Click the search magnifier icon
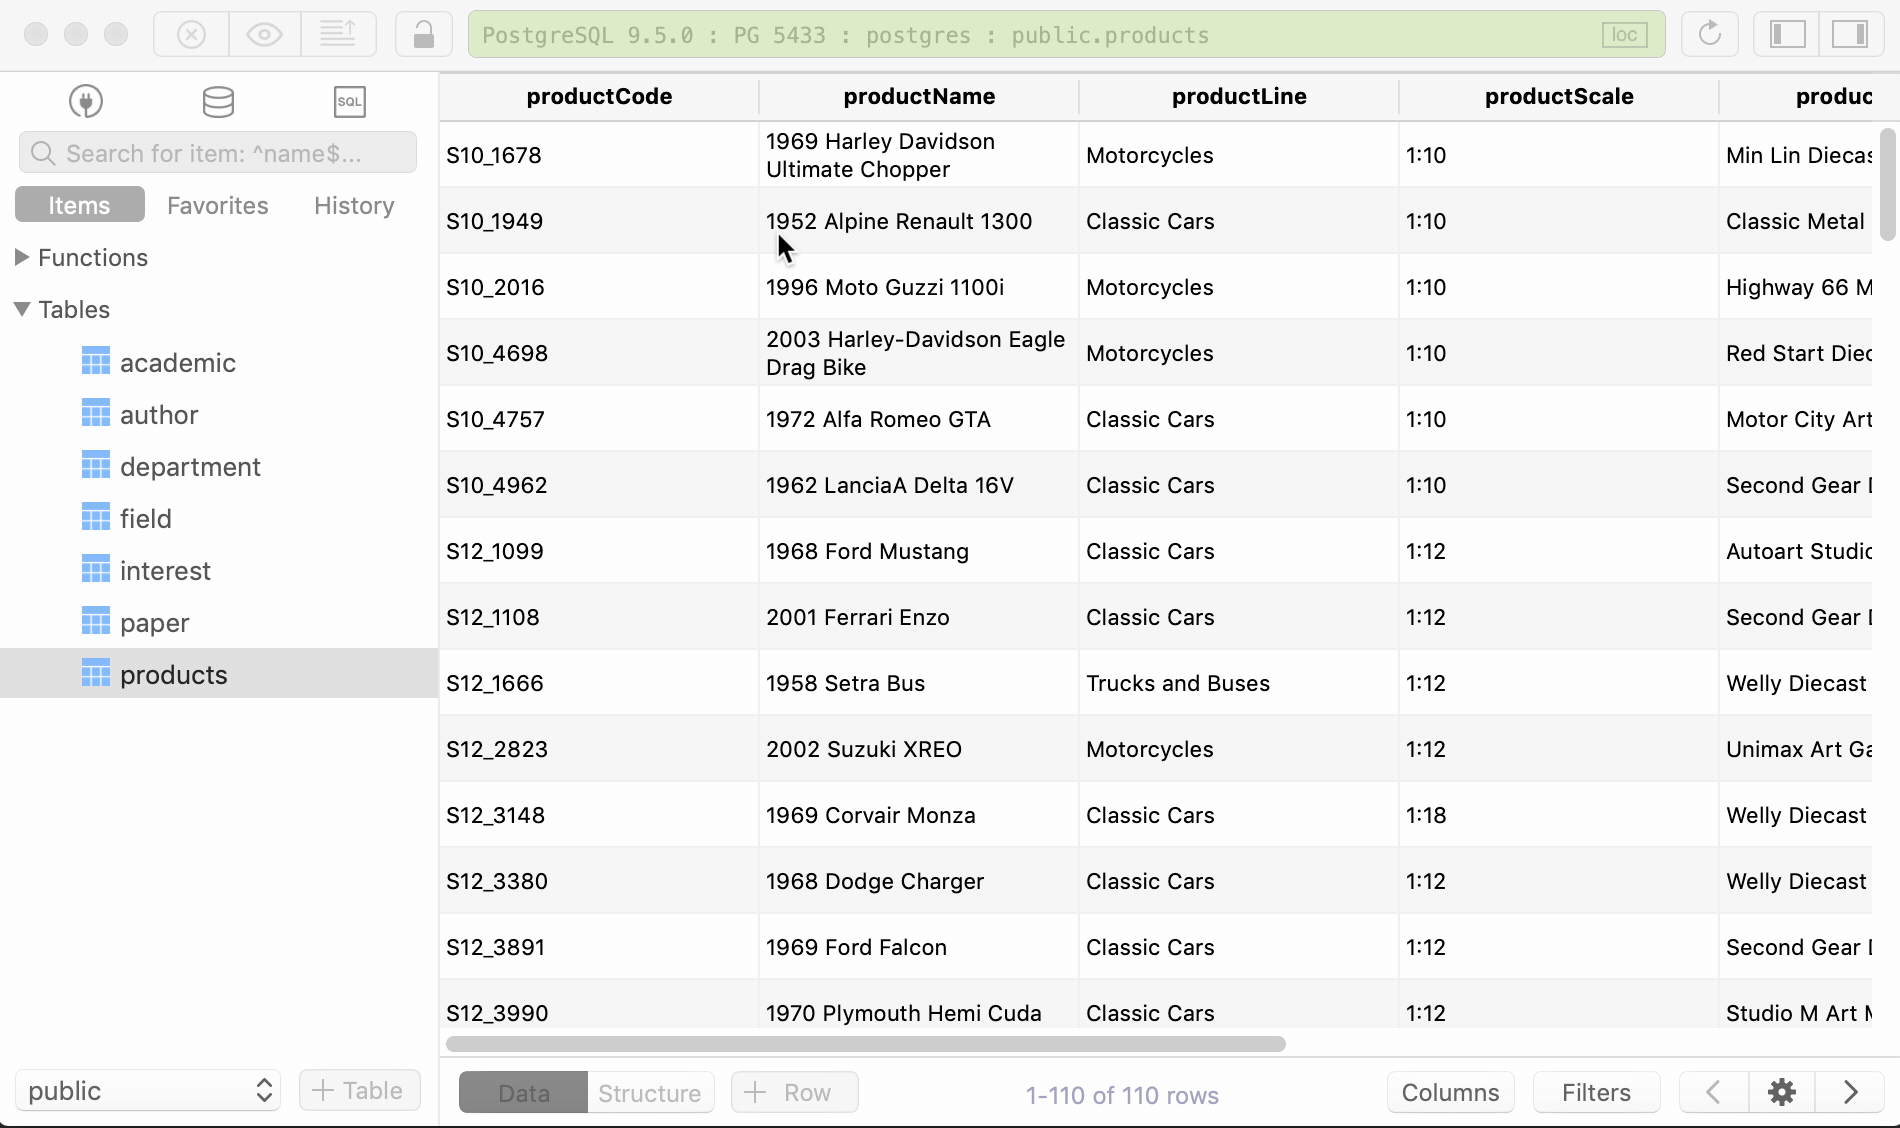Viewport: 1900px width, 1128px height. [x=42, y=153]
